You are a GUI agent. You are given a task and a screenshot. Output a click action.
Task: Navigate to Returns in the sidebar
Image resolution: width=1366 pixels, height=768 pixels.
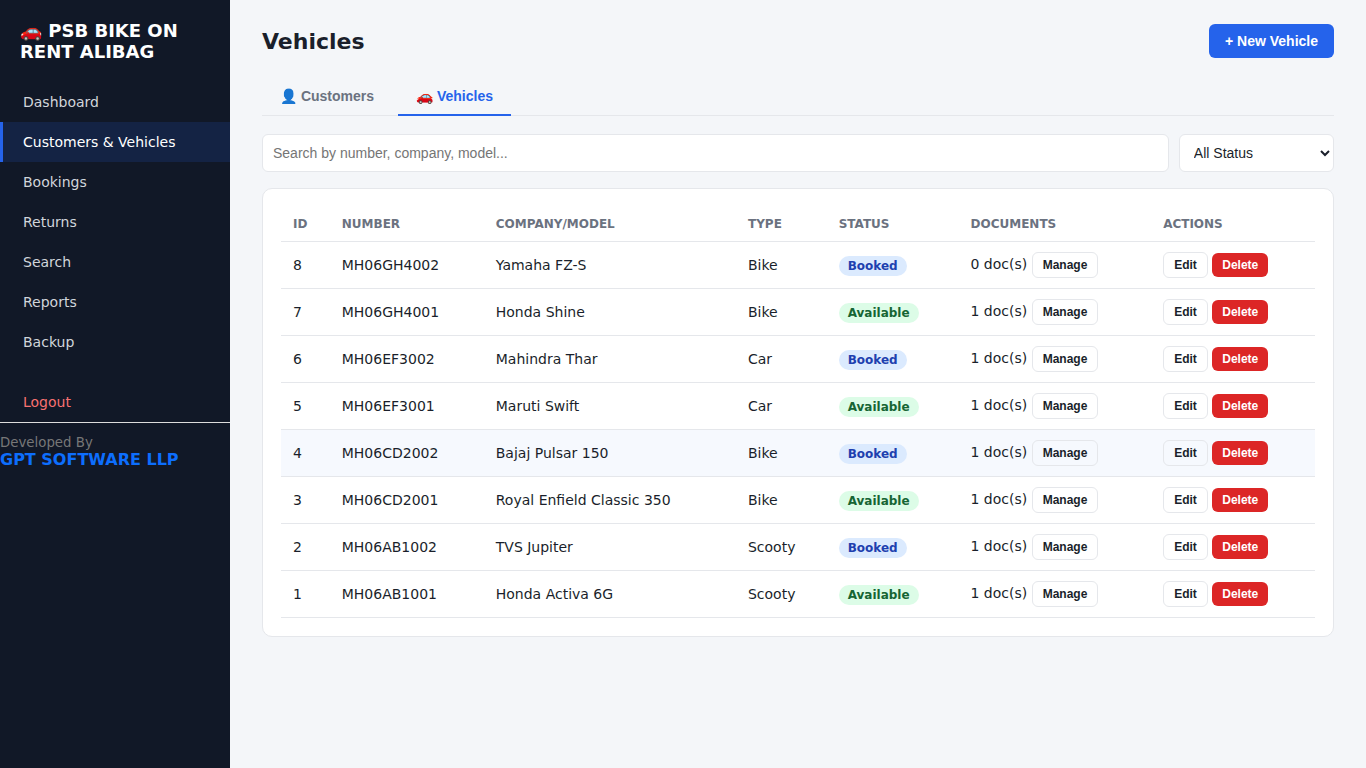[x=115, y=222]
